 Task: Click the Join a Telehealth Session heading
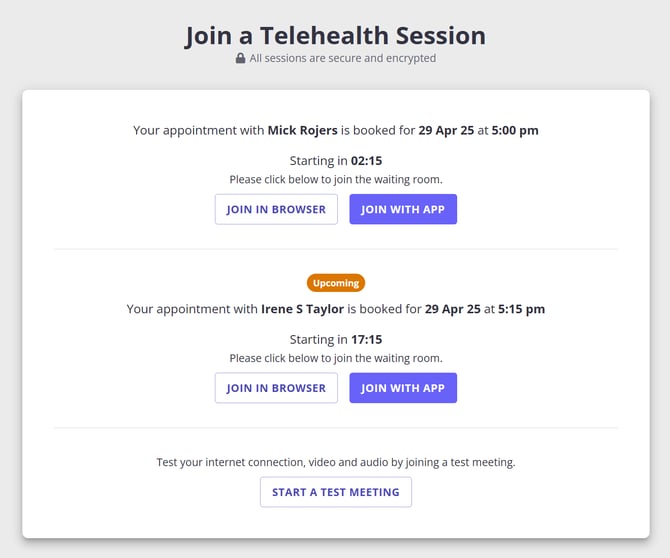click(335, 35)
